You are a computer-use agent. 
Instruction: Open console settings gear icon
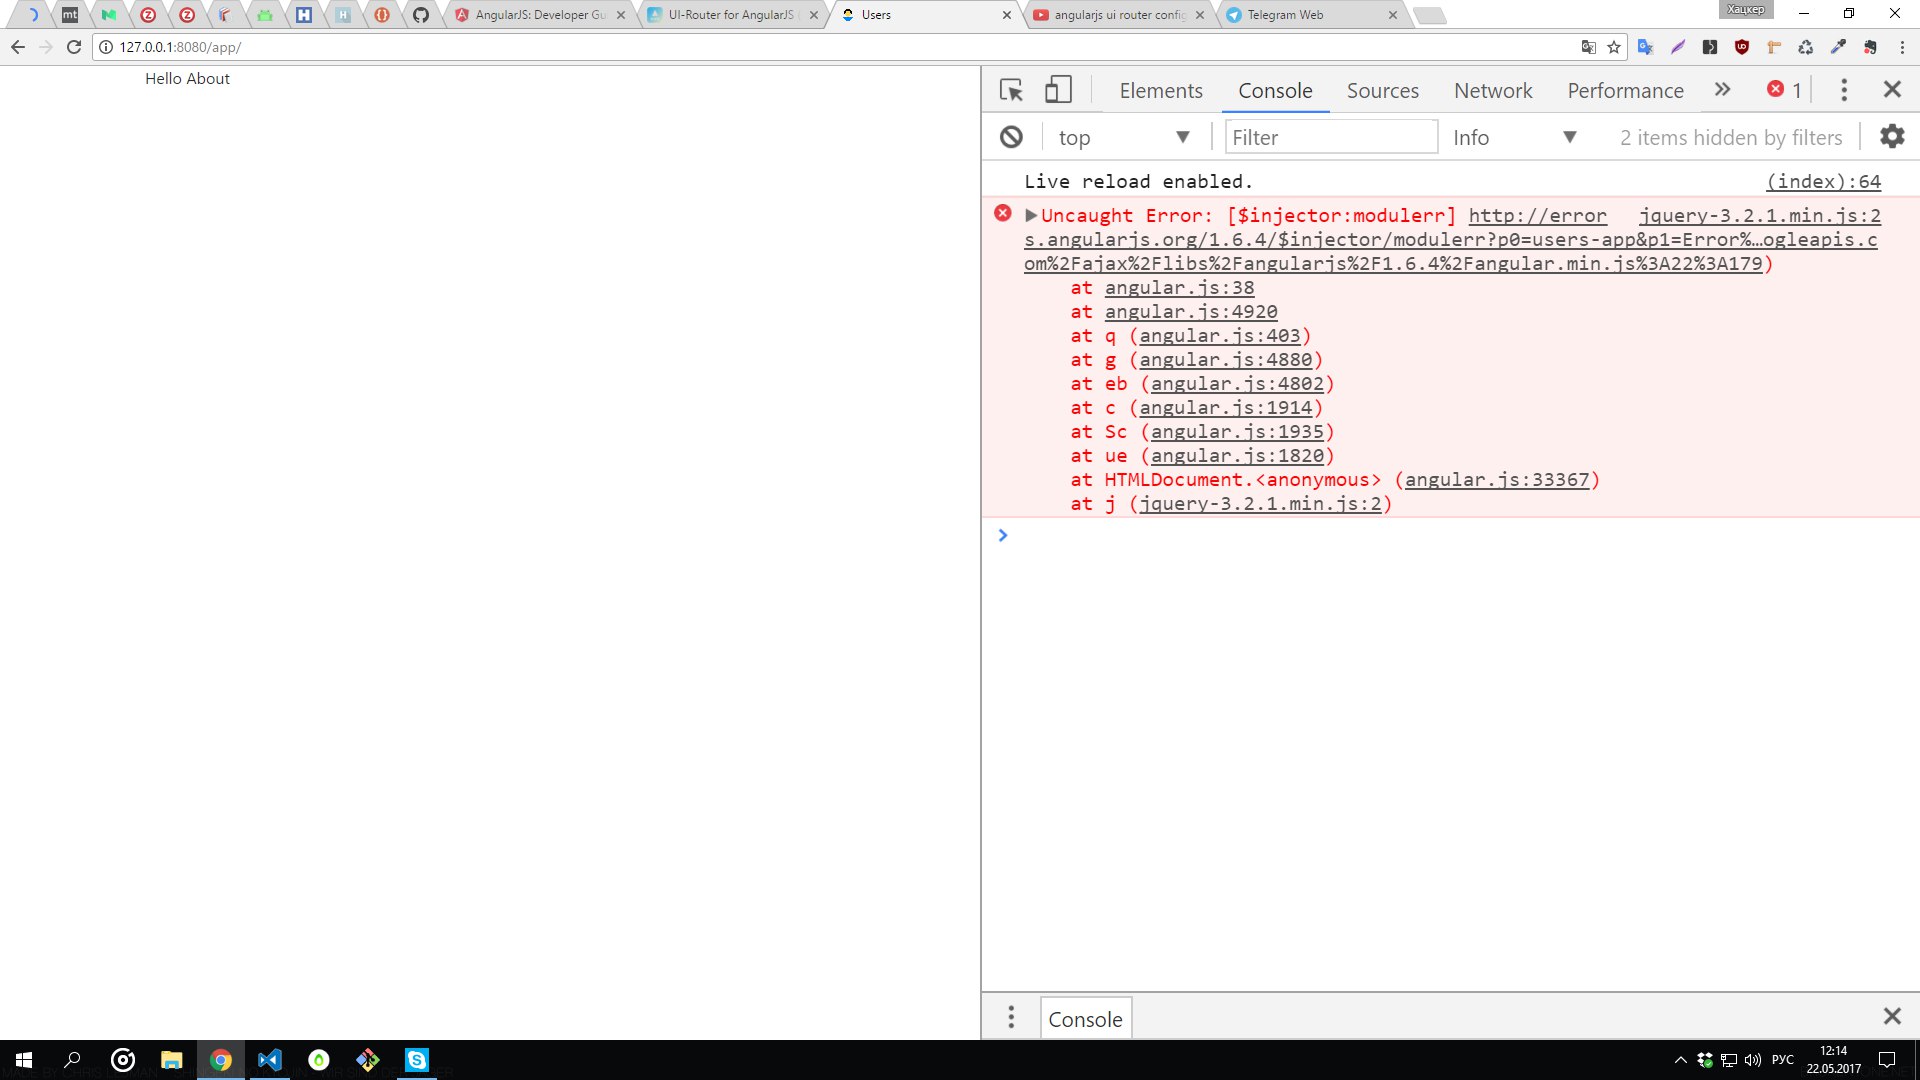pos(1892,137)
